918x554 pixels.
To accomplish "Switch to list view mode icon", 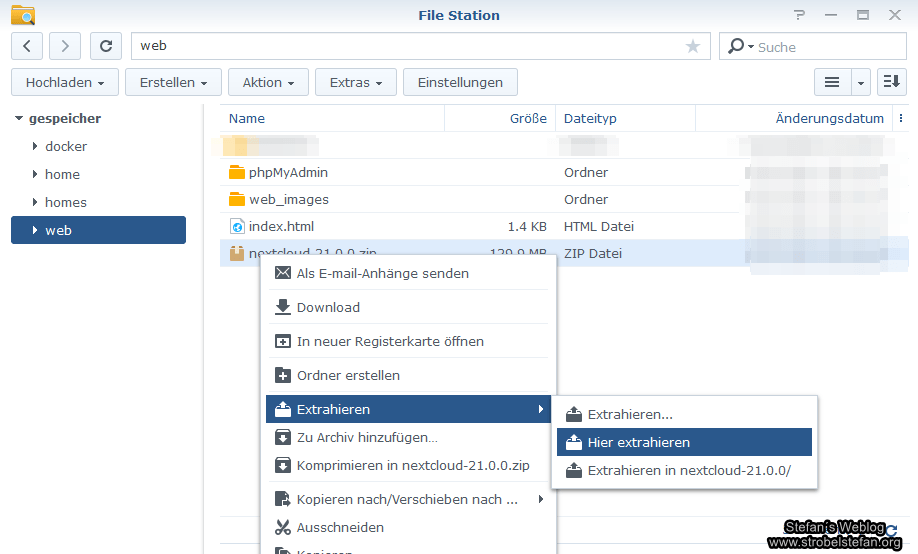I will coord(832,82).
